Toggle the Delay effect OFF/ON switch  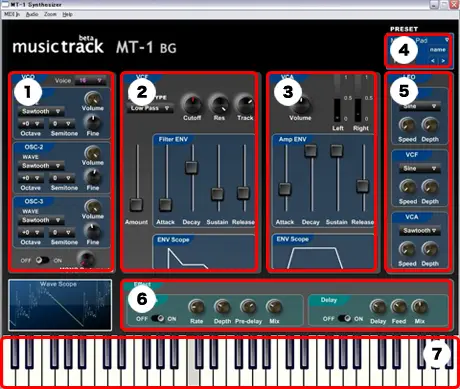click(344, 318)
